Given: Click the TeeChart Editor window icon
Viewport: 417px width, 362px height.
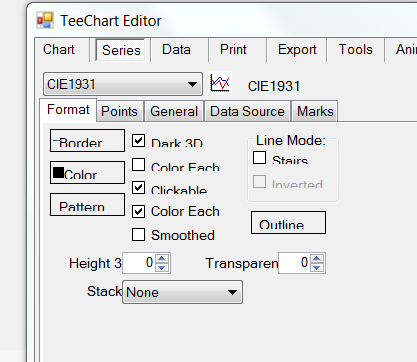Looking at the screenshot, I should pos(45,20).
